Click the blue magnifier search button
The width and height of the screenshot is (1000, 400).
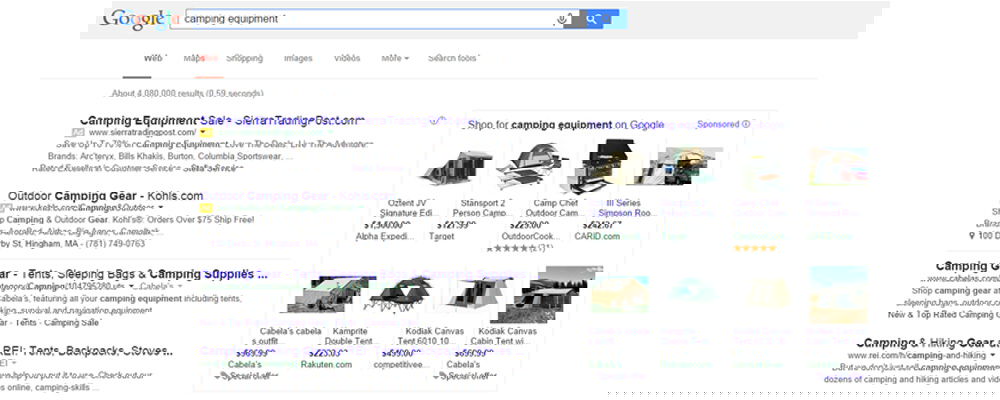tap(592, 19)
